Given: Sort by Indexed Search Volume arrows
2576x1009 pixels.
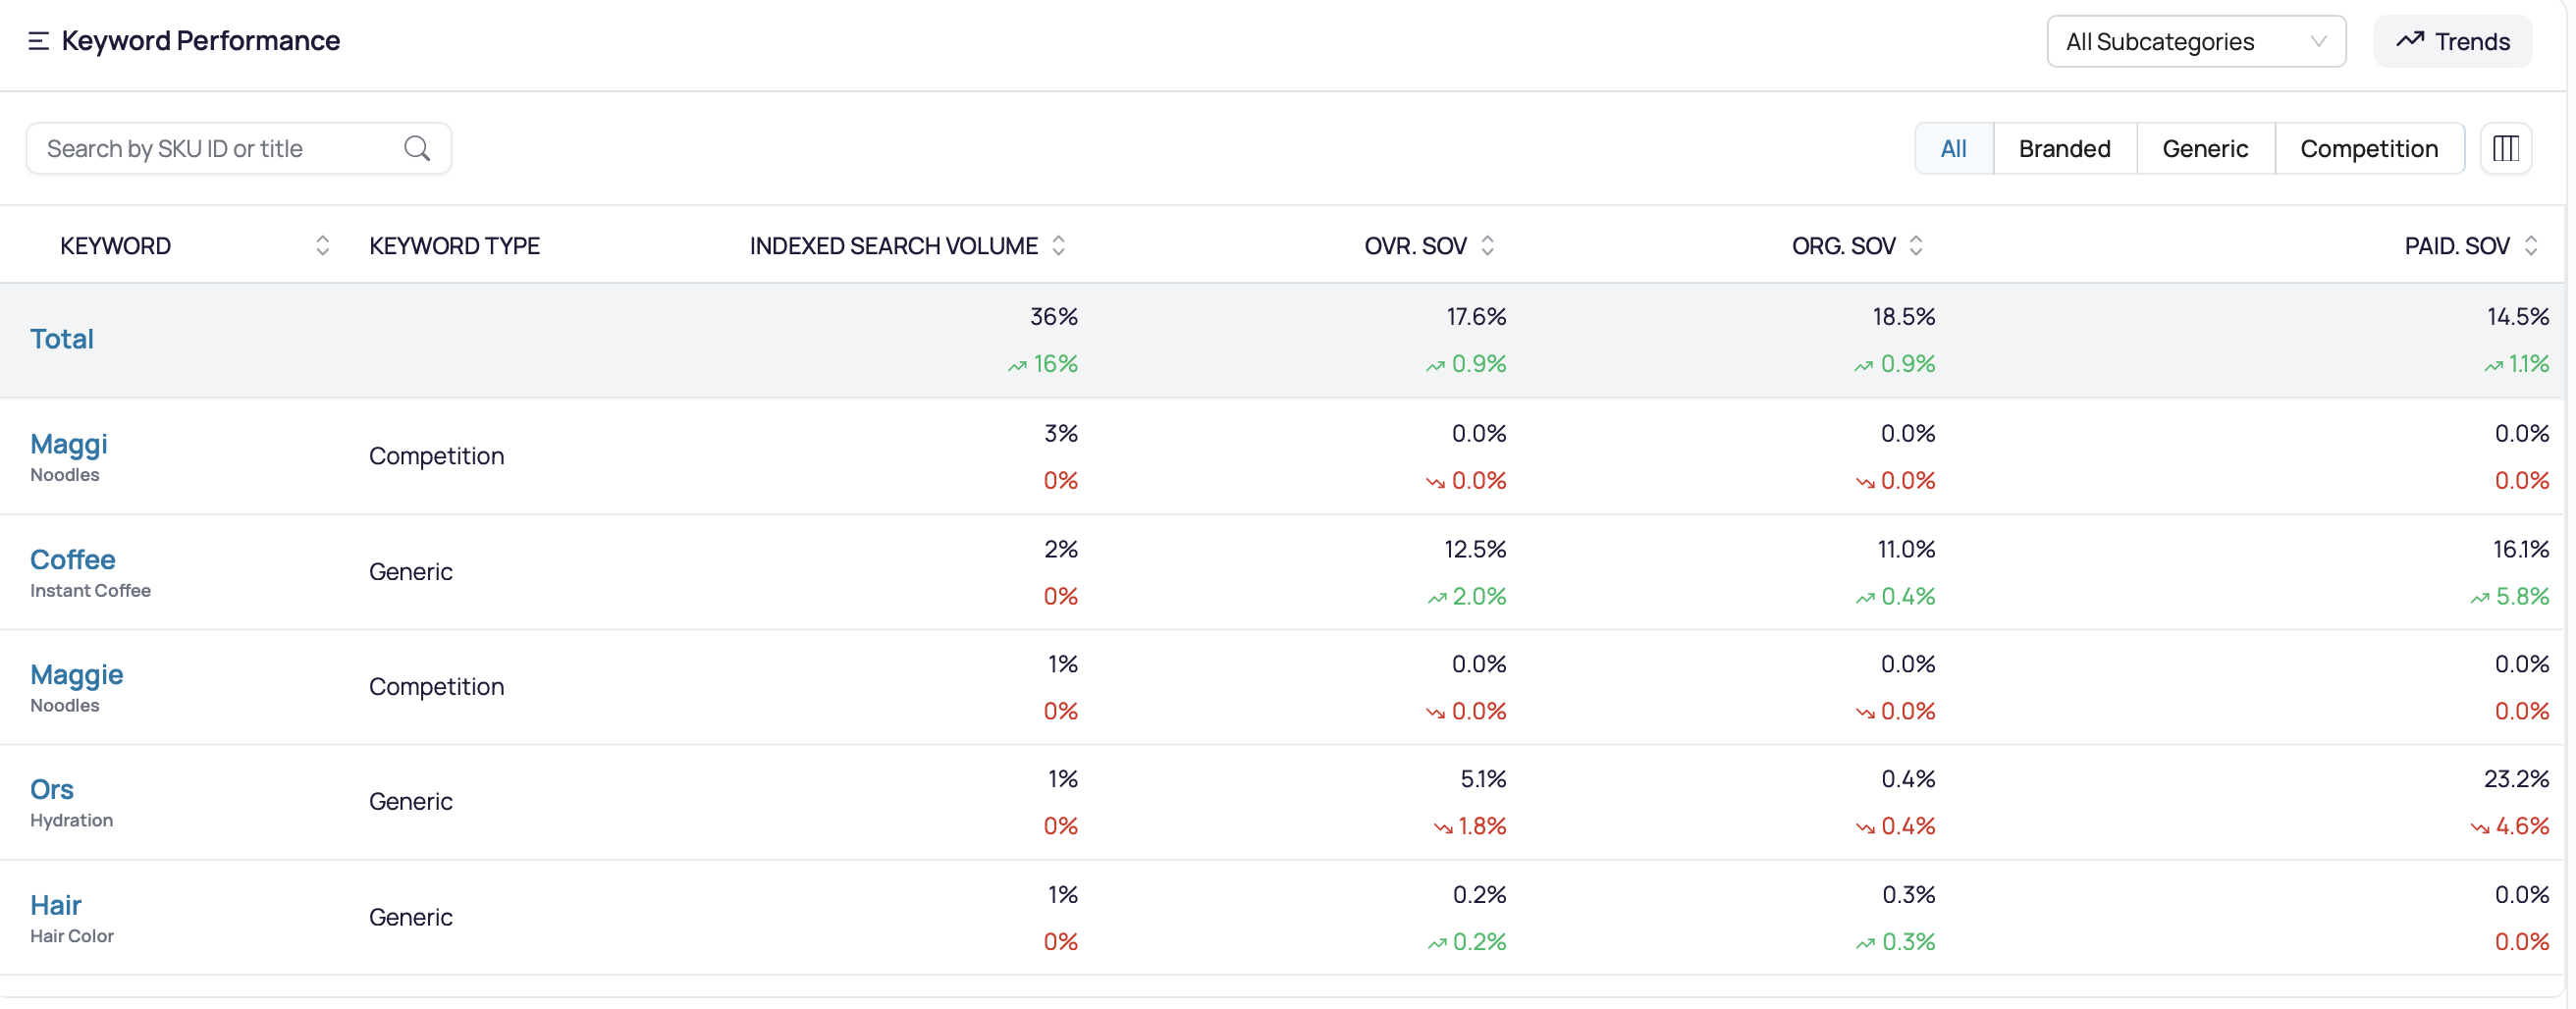Looking at the screenshot, I should [1059, 246].
